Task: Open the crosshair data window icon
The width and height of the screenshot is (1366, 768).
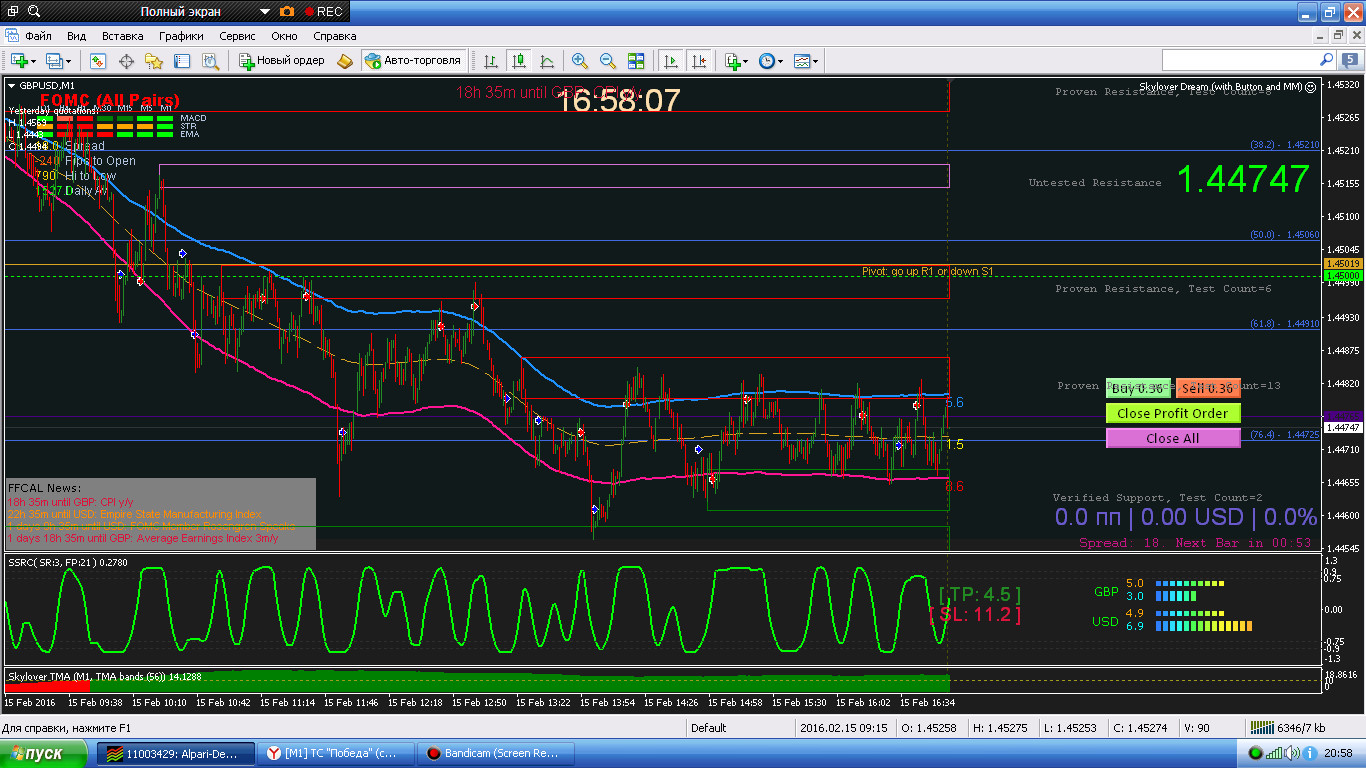Action: coord(127,61)
